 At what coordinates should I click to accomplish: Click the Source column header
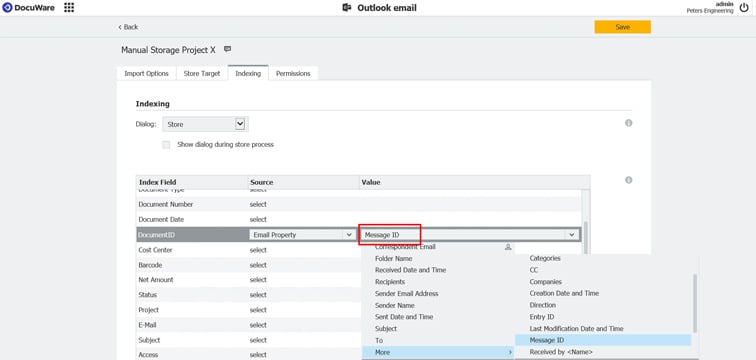304,182
